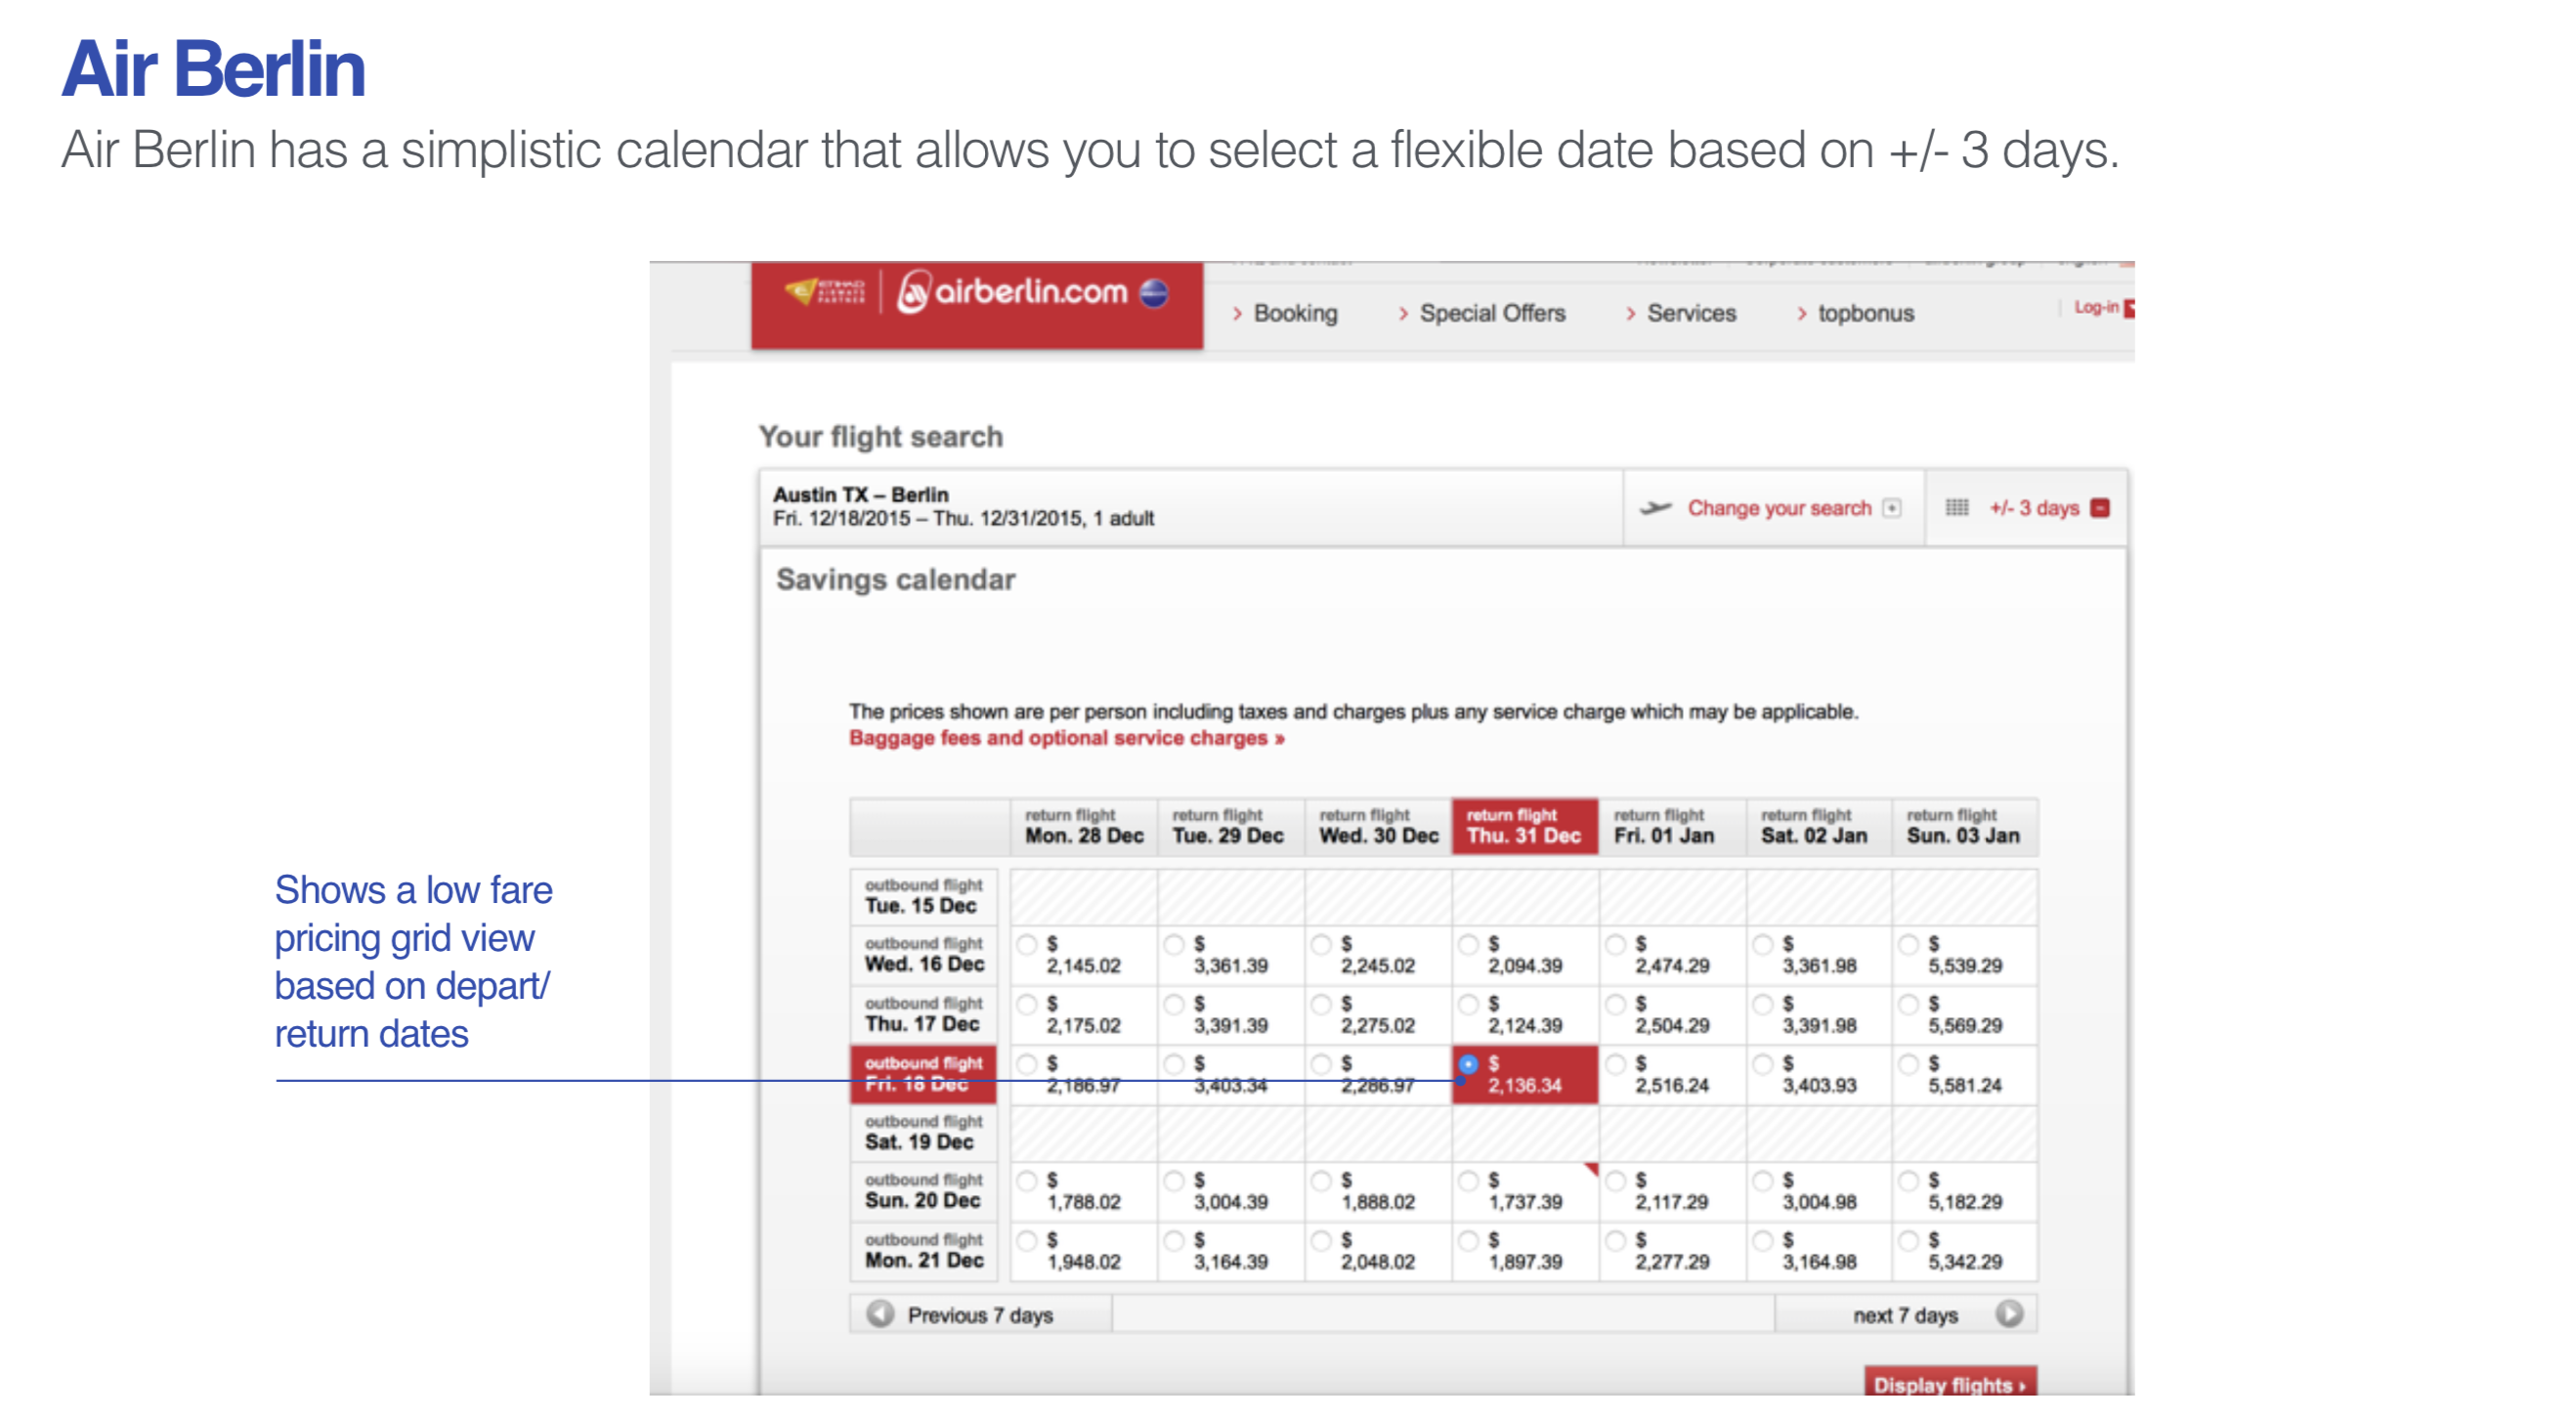The height and width of the screenshot is (1419, 2576).
Task: Click Previous 7 days button
Action: click(981, 1314)
